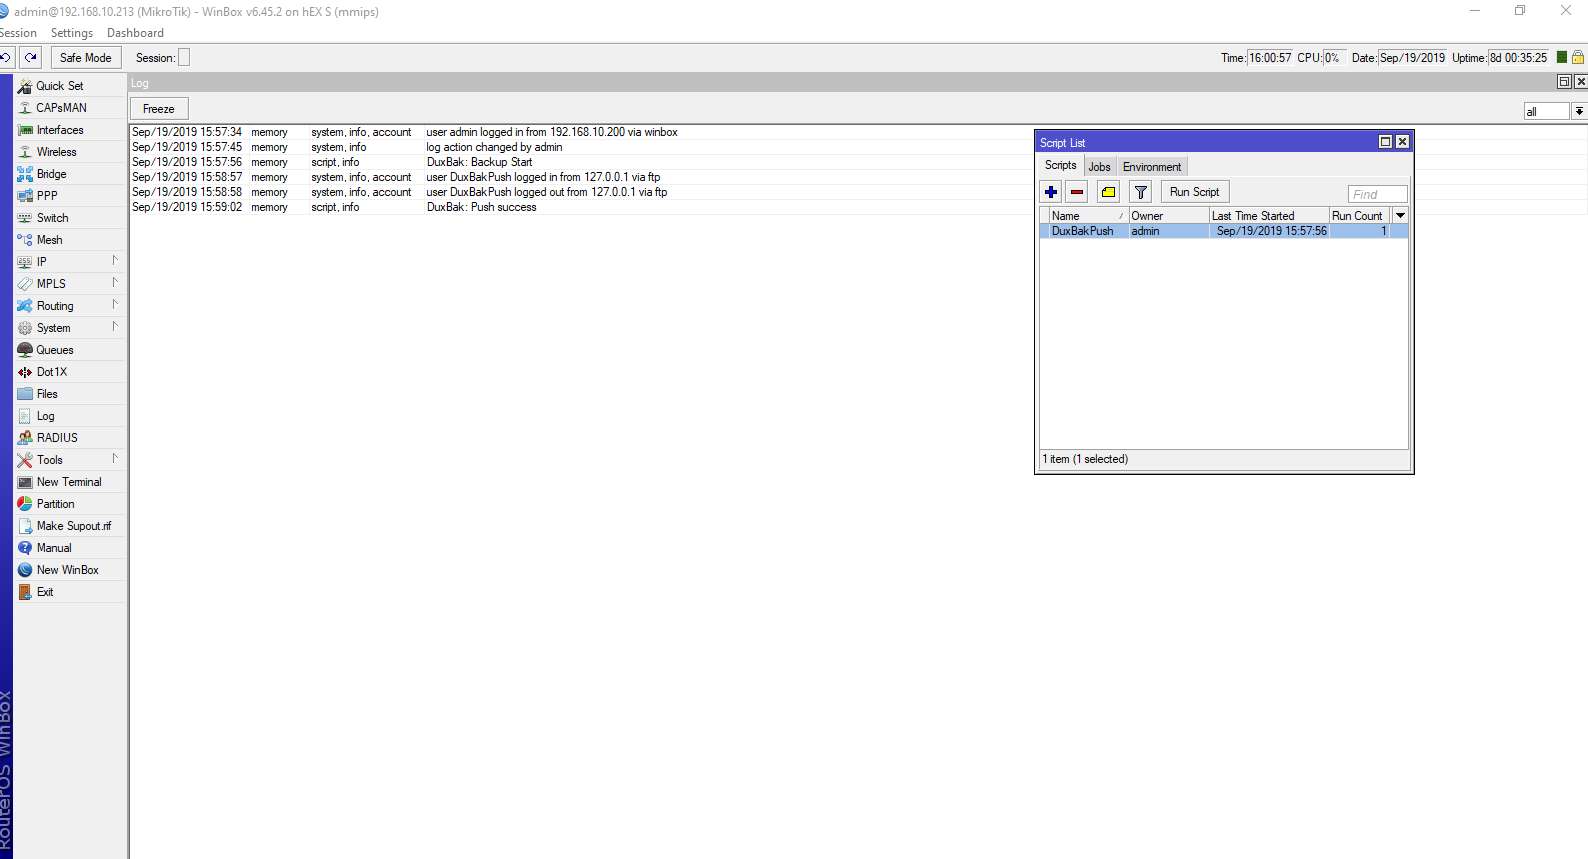Click the Find field in Script List
Viewport: 1588px width, 859px height.
[x=1377, y=194]
